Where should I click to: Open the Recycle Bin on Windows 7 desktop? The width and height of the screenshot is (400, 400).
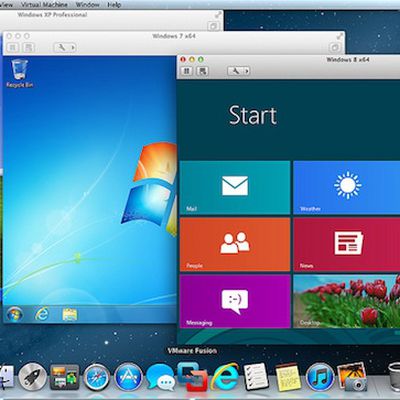(x=19, y=73)
